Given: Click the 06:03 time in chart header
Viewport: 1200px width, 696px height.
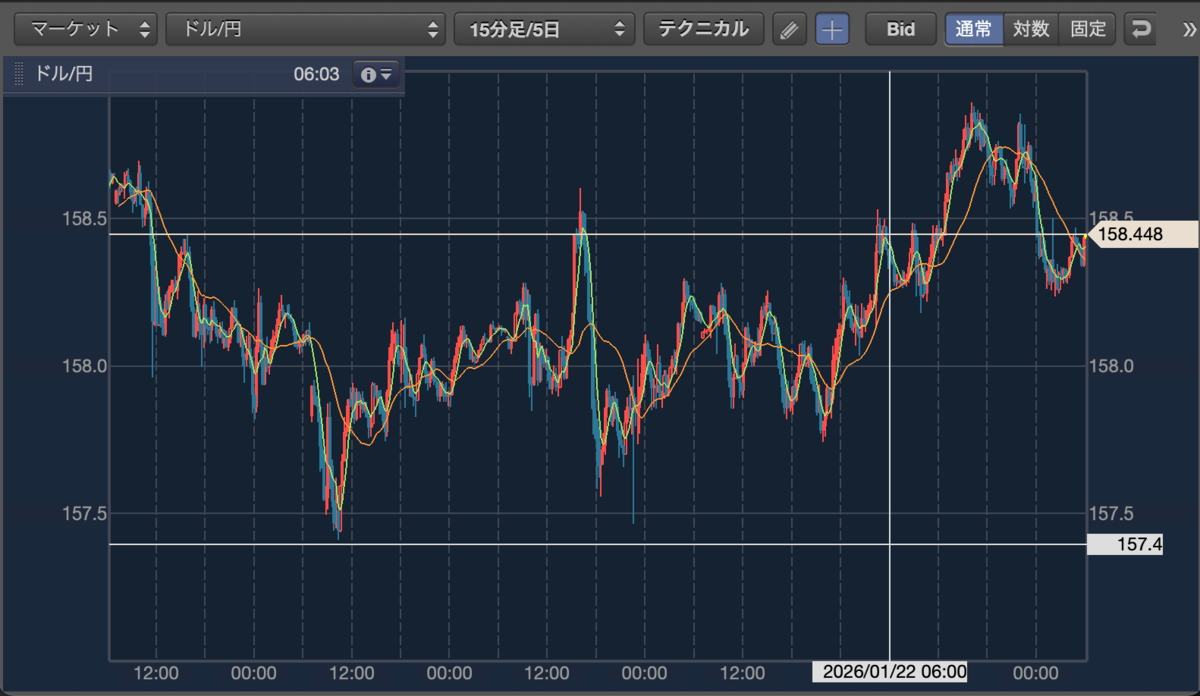Looking at the screenshot, I should point(317,75).
